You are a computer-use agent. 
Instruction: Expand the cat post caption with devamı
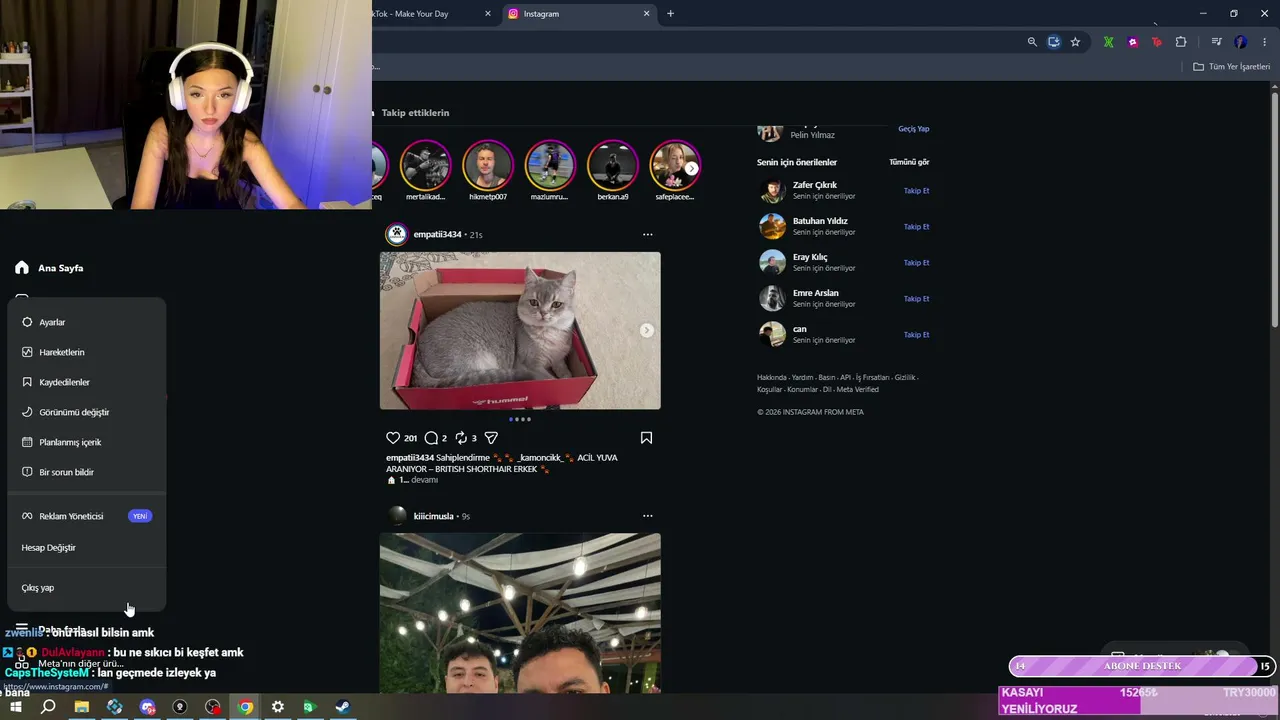pos(424,480)
